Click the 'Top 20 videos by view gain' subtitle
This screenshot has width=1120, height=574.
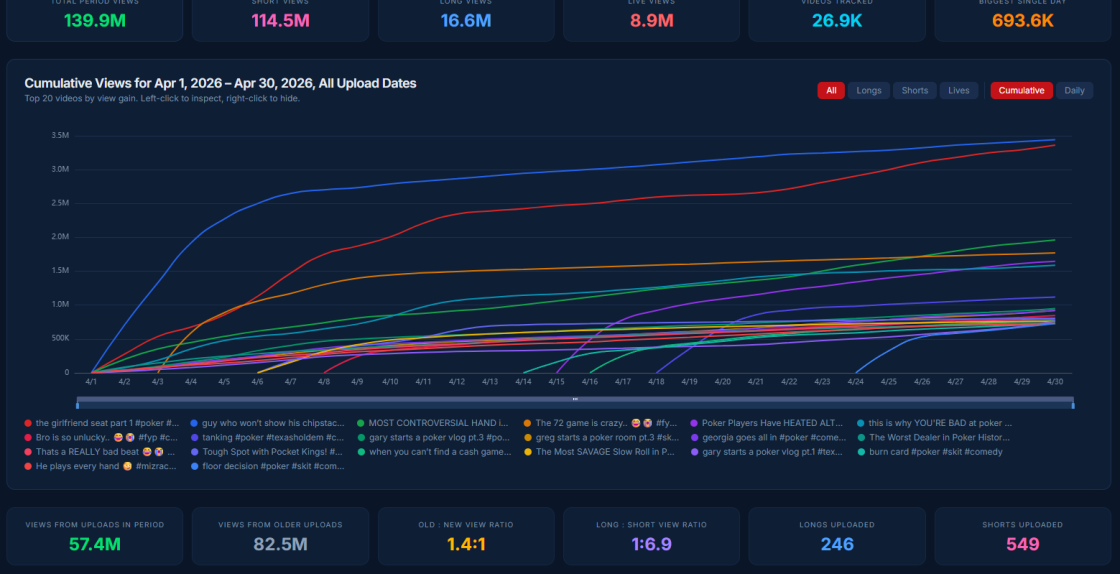pos(162,99)
